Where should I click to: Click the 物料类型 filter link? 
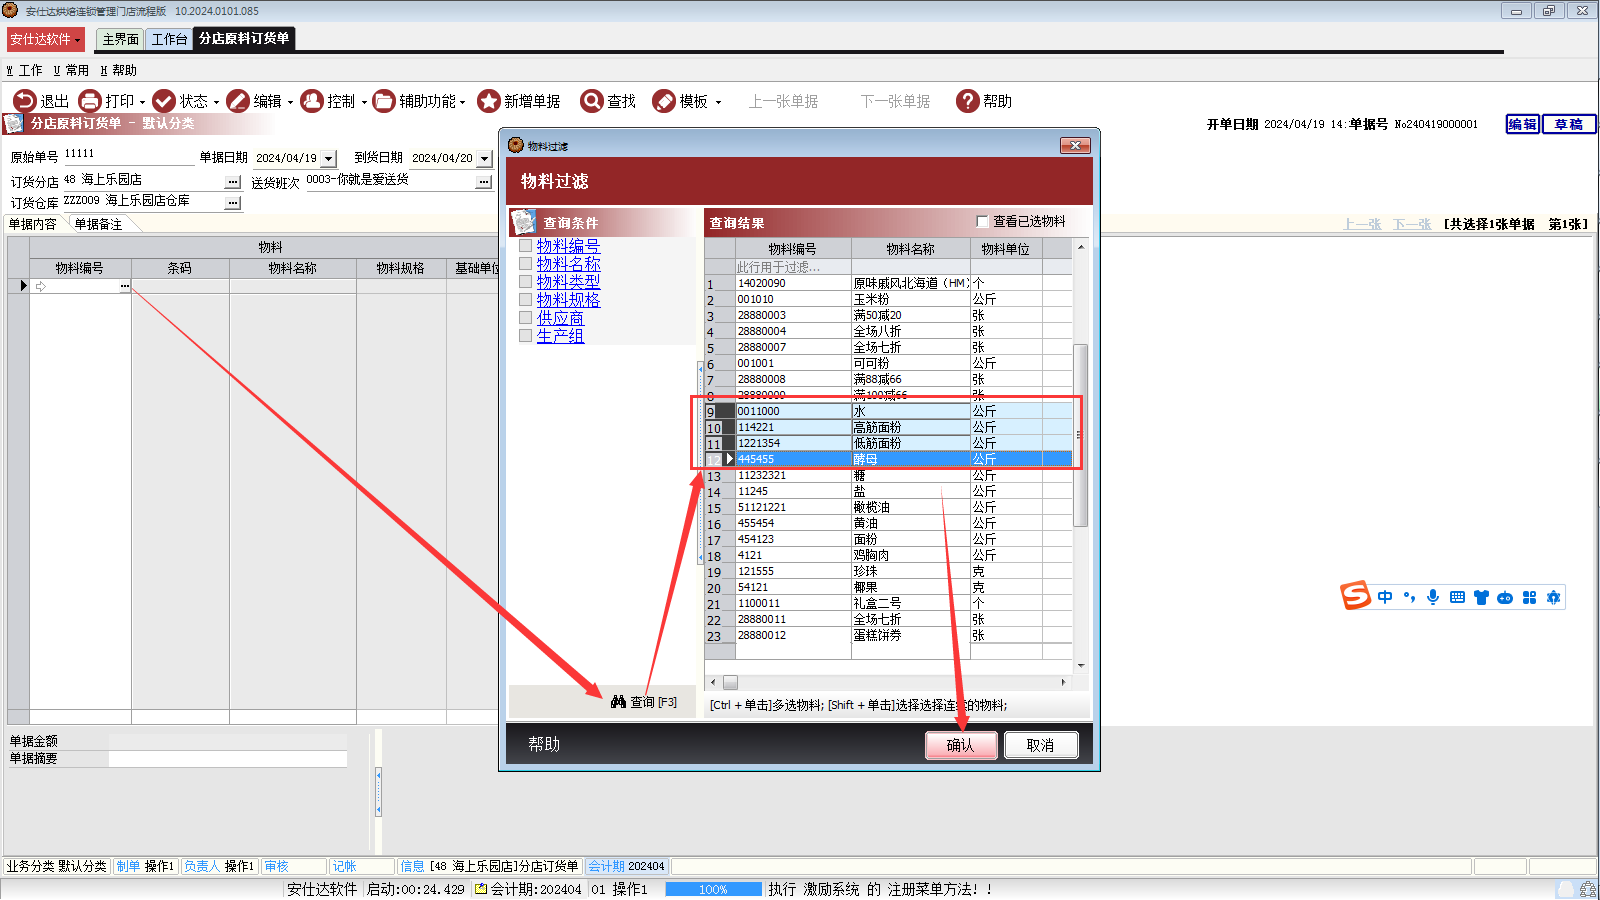[568, 282]
